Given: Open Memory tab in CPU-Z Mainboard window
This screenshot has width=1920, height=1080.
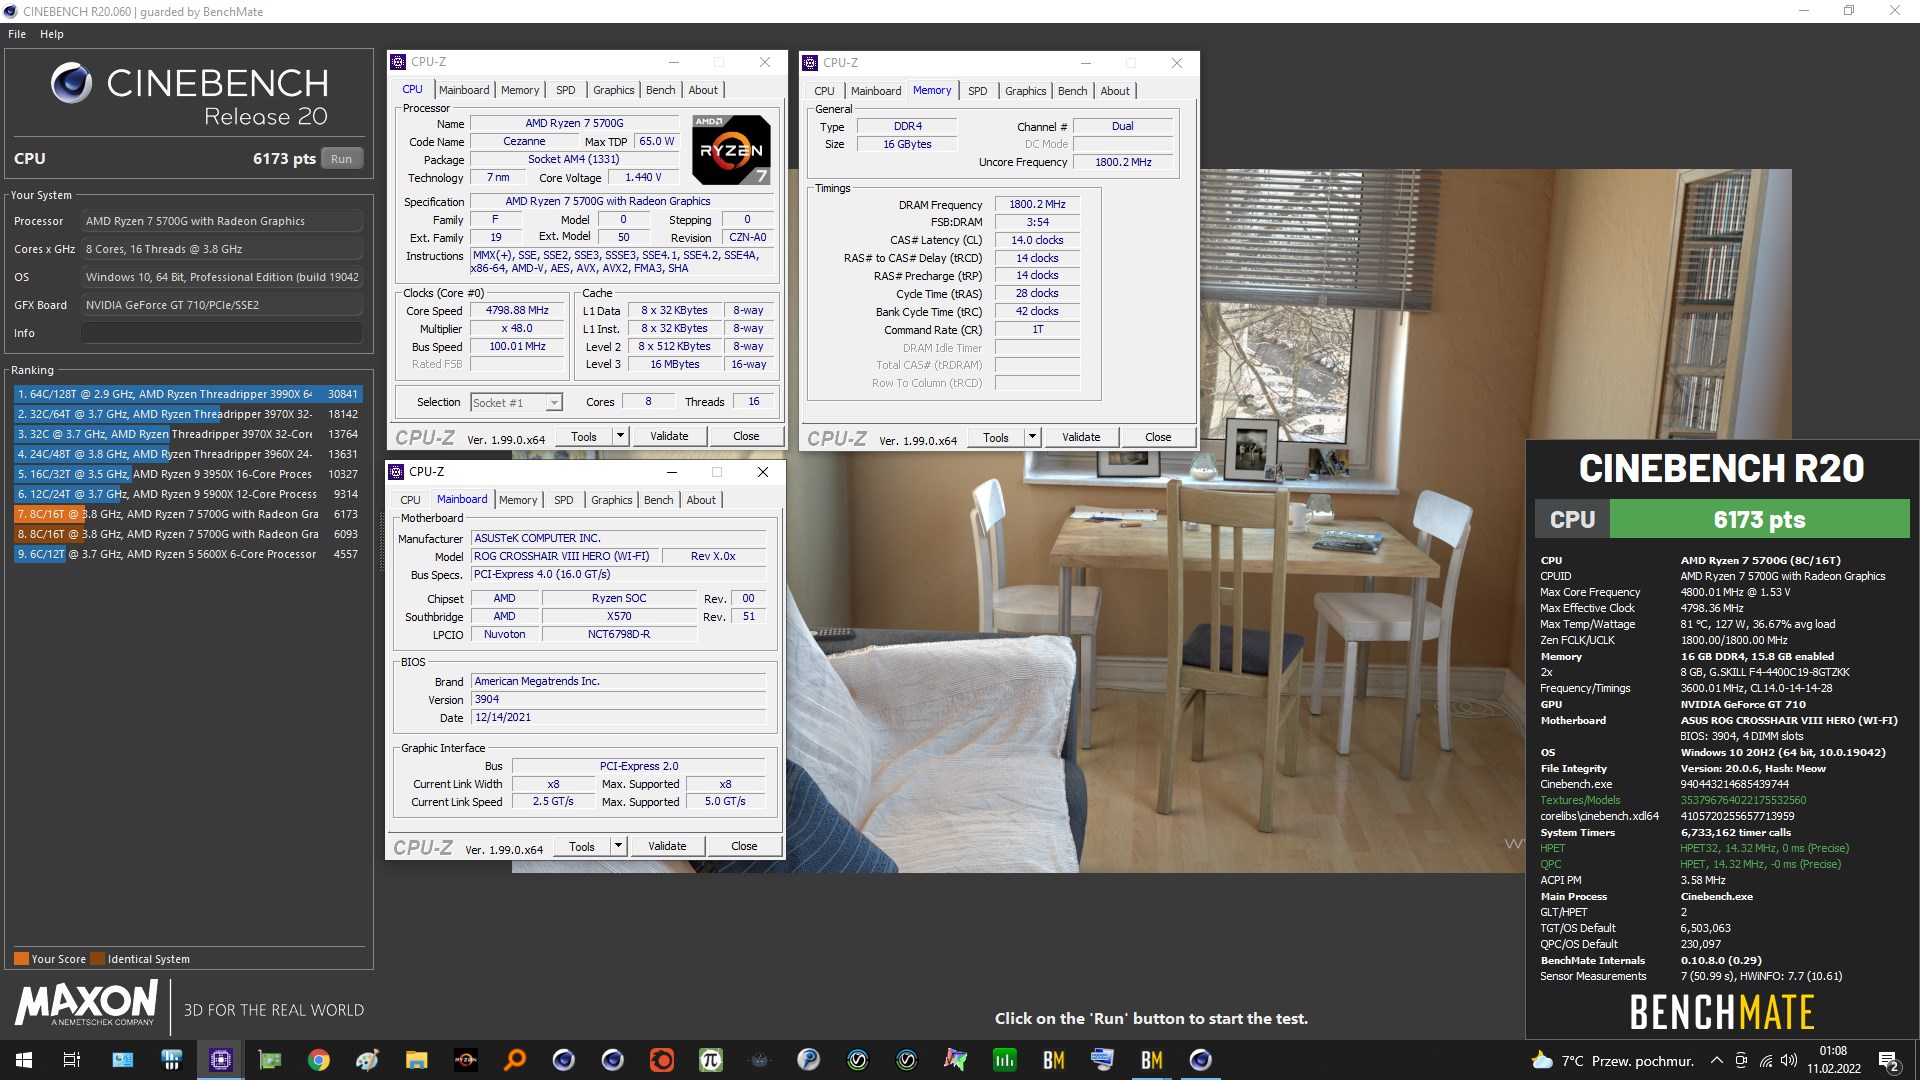Looking at the screenshot, I should tap(518, 500).
